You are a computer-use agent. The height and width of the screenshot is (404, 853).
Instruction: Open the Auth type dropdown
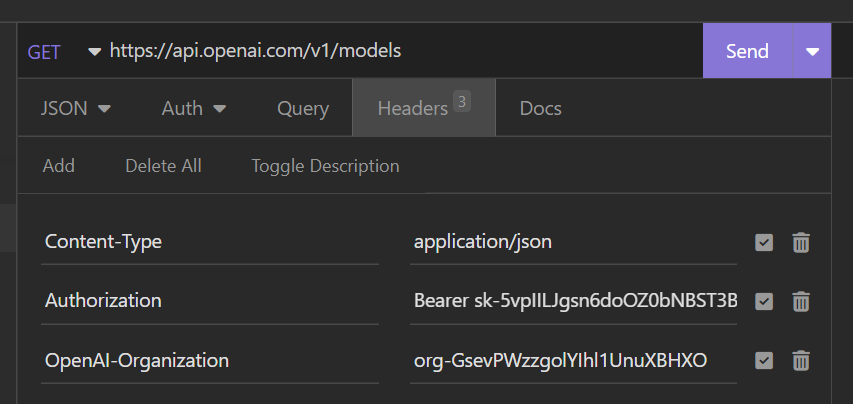(x=194, y=109)
